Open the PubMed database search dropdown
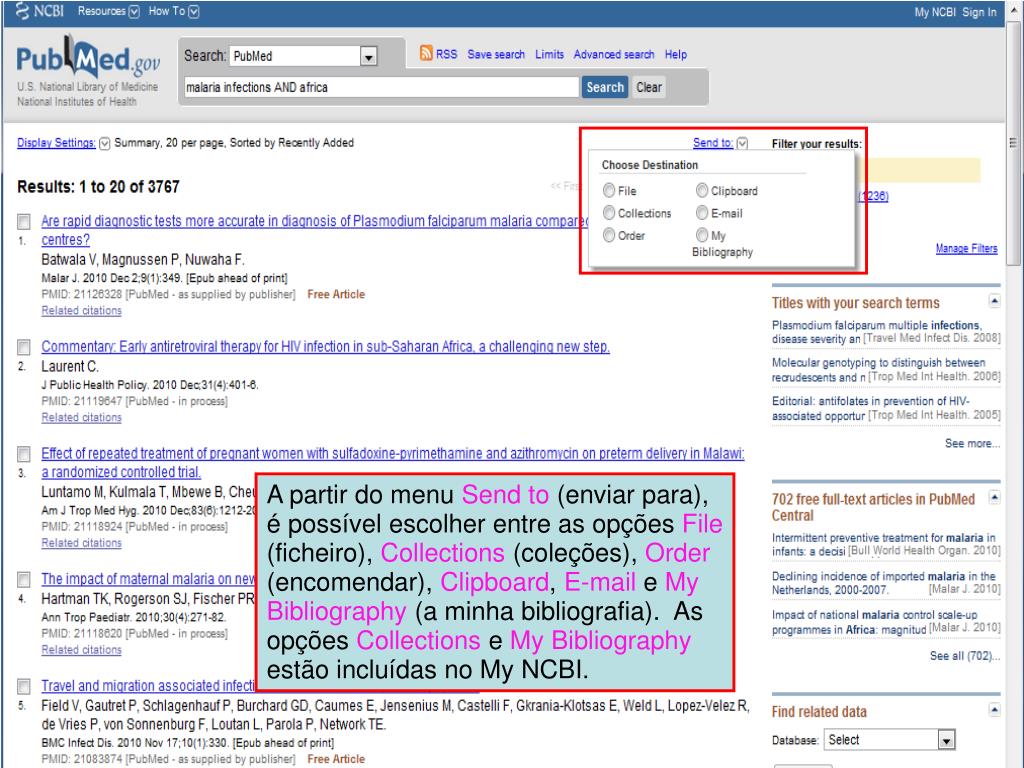This screenshot has height=768, width=1024. click(368, 57)
